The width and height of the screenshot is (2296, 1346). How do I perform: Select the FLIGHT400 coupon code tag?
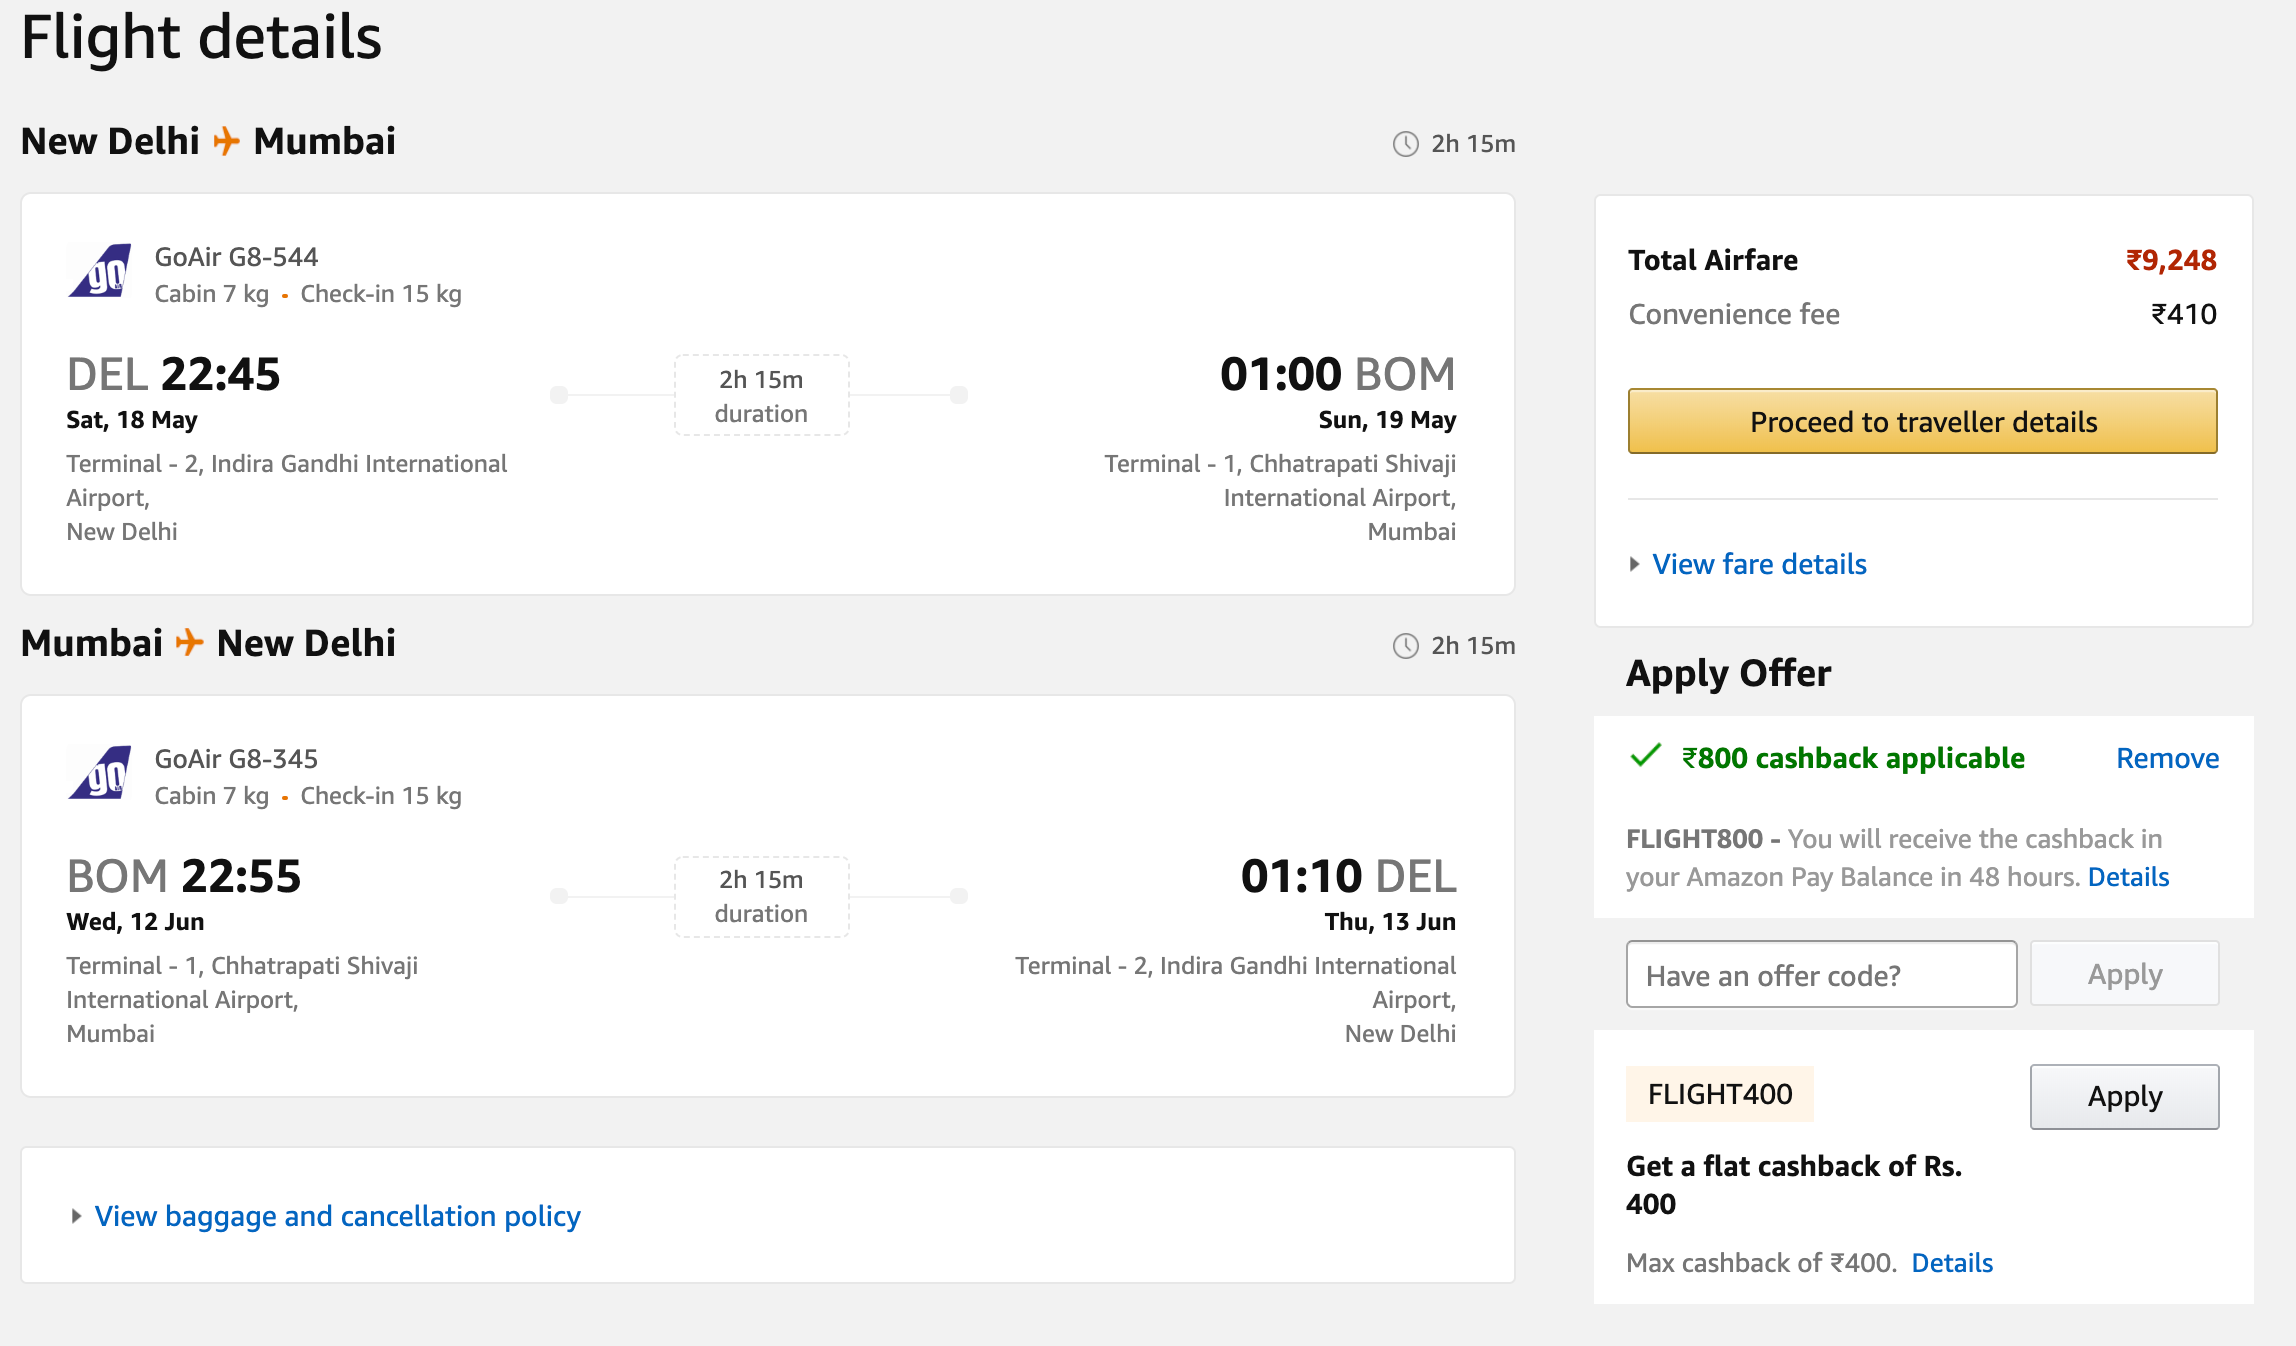(x=1720, y=1094)
